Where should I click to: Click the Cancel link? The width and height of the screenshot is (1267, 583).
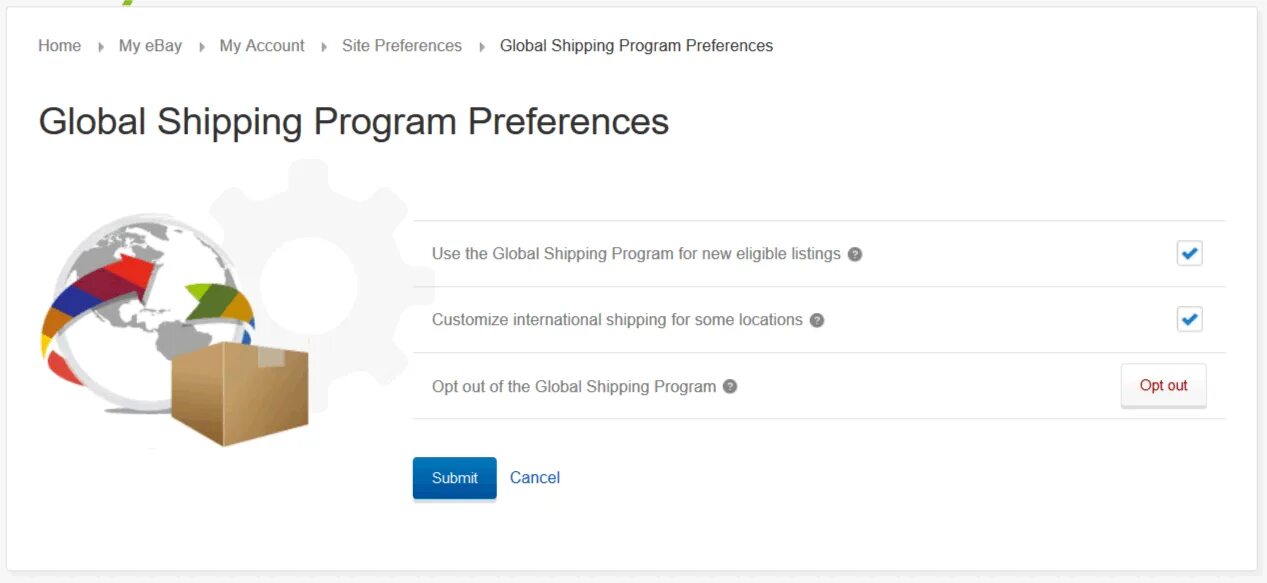coord(535,478)
